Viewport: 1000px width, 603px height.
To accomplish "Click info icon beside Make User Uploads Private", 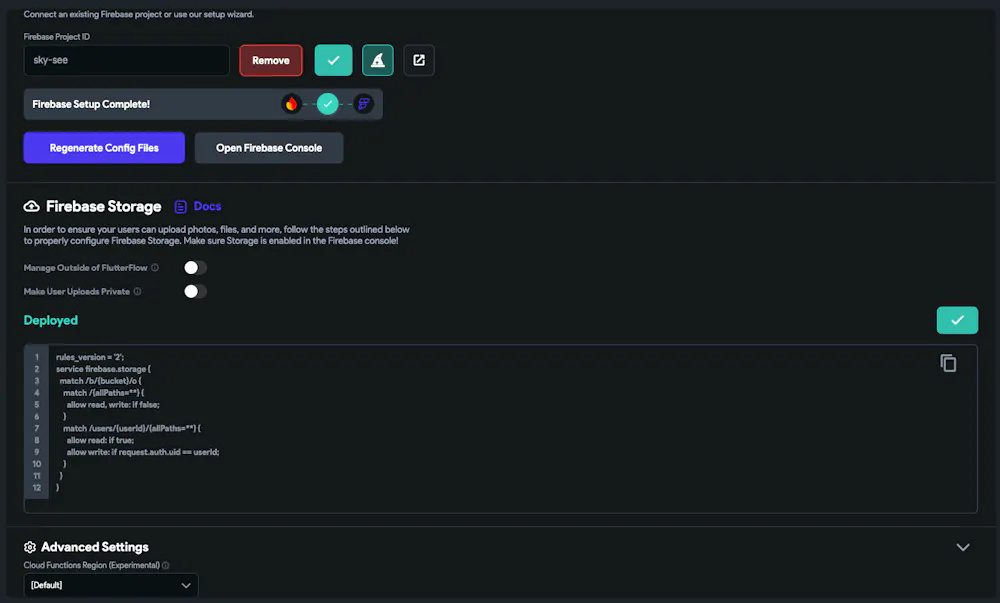I will (137, 291).
